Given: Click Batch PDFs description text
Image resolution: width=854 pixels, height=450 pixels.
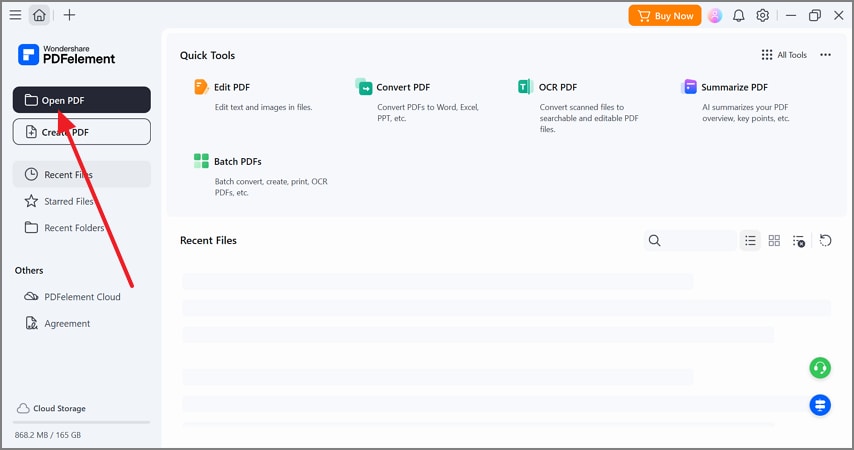Looking at the screenshot, I should click(x=271, y=187).
